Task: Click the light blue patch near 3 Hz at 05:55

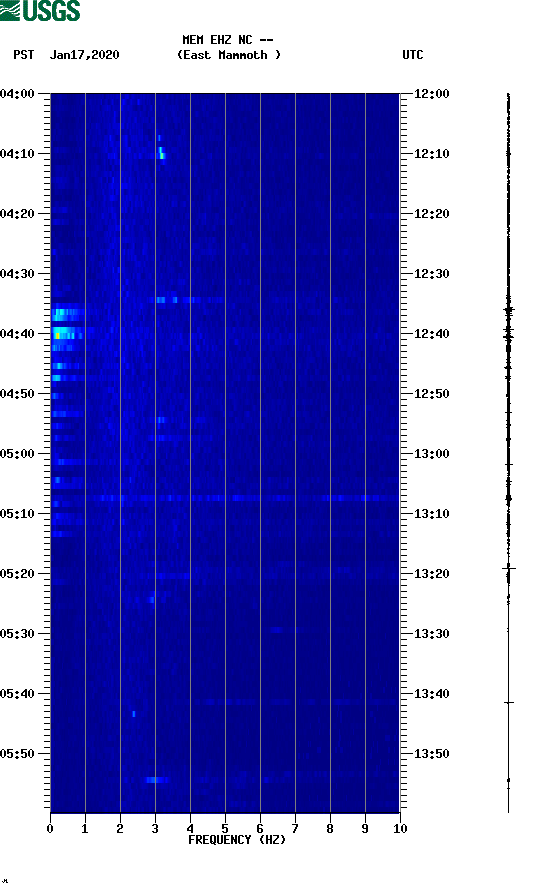Action: click(x=157, y=780)
